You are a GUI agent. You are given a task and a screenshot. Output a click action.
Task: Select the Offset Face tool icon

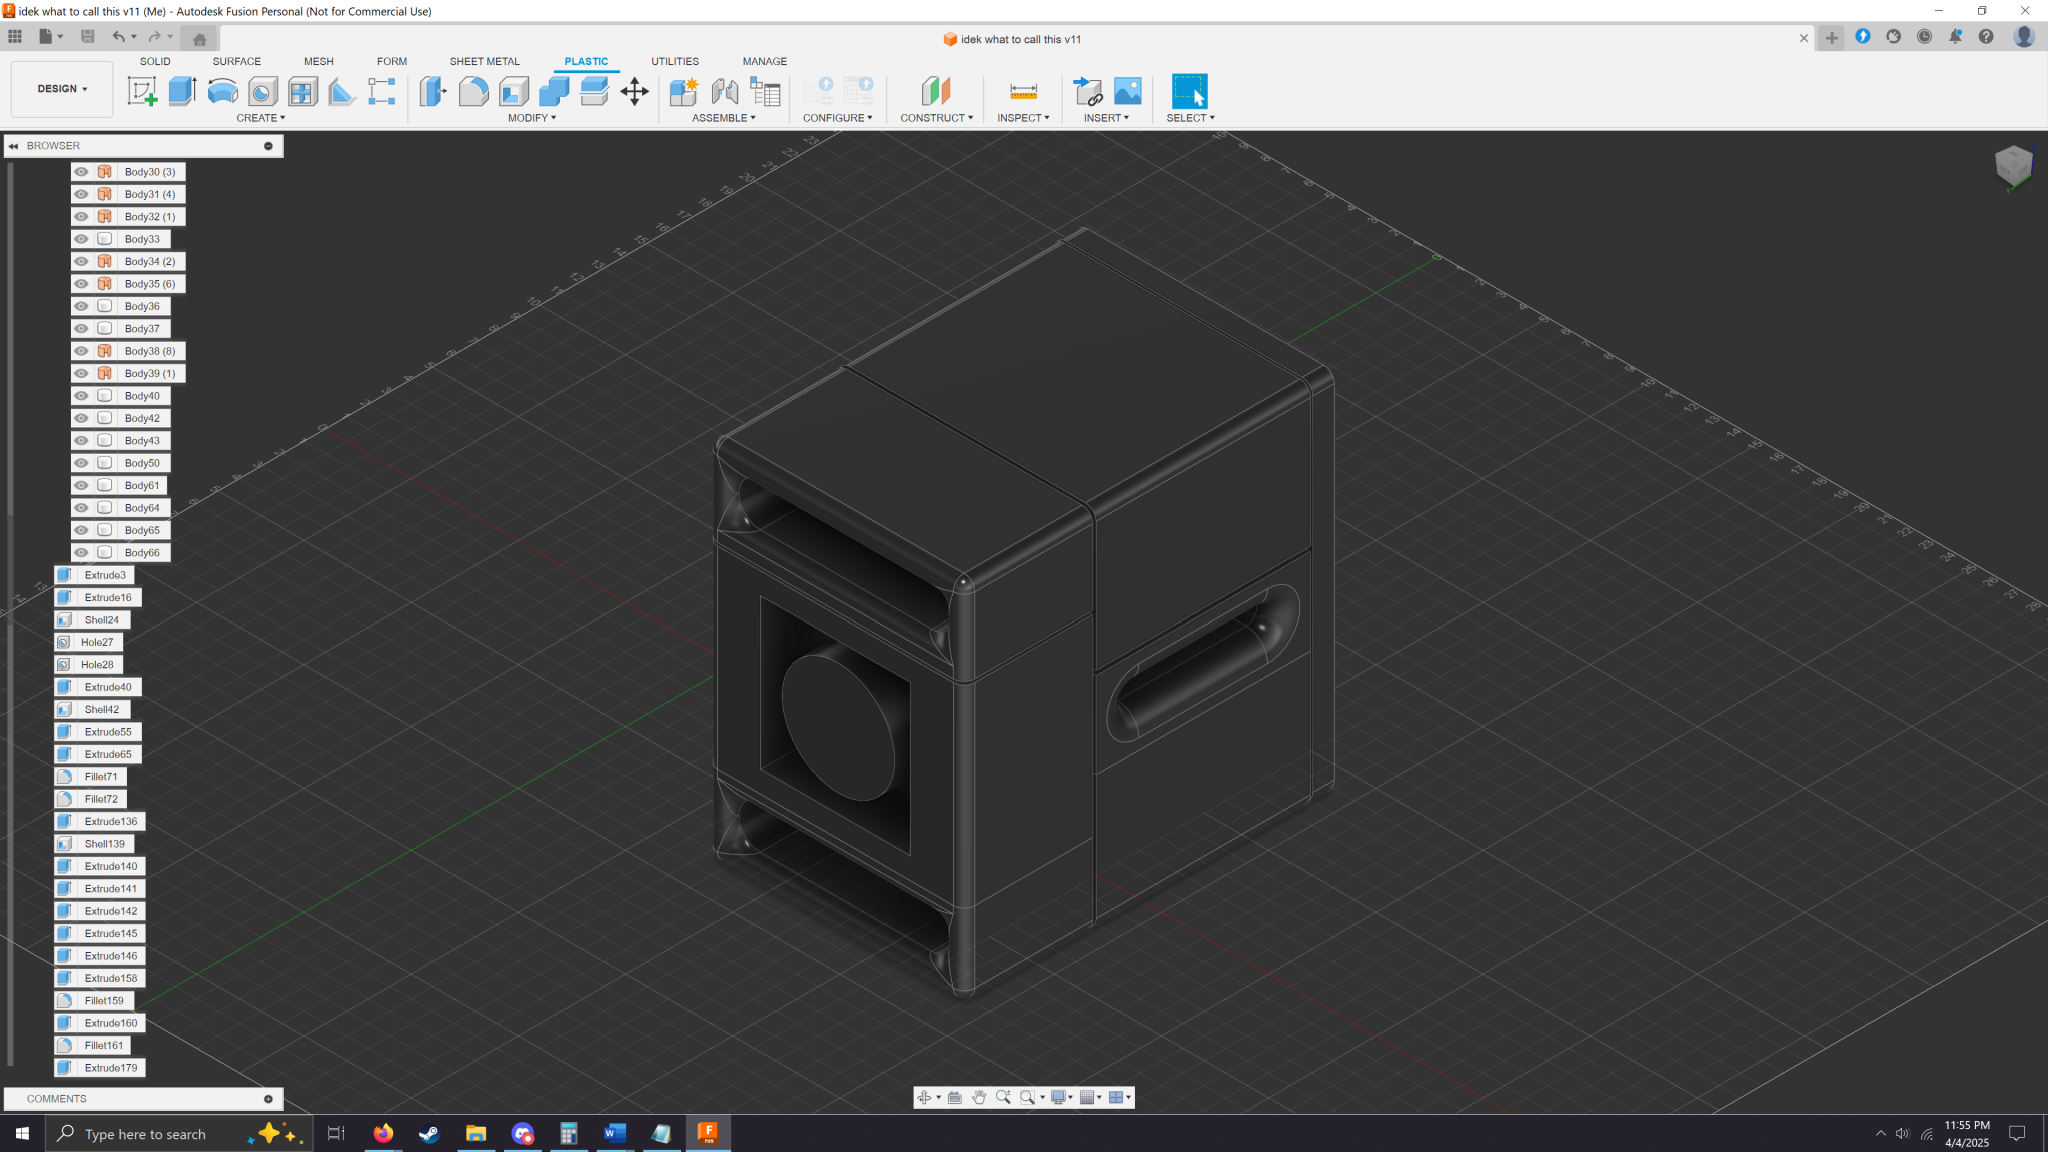coord(594,91)
